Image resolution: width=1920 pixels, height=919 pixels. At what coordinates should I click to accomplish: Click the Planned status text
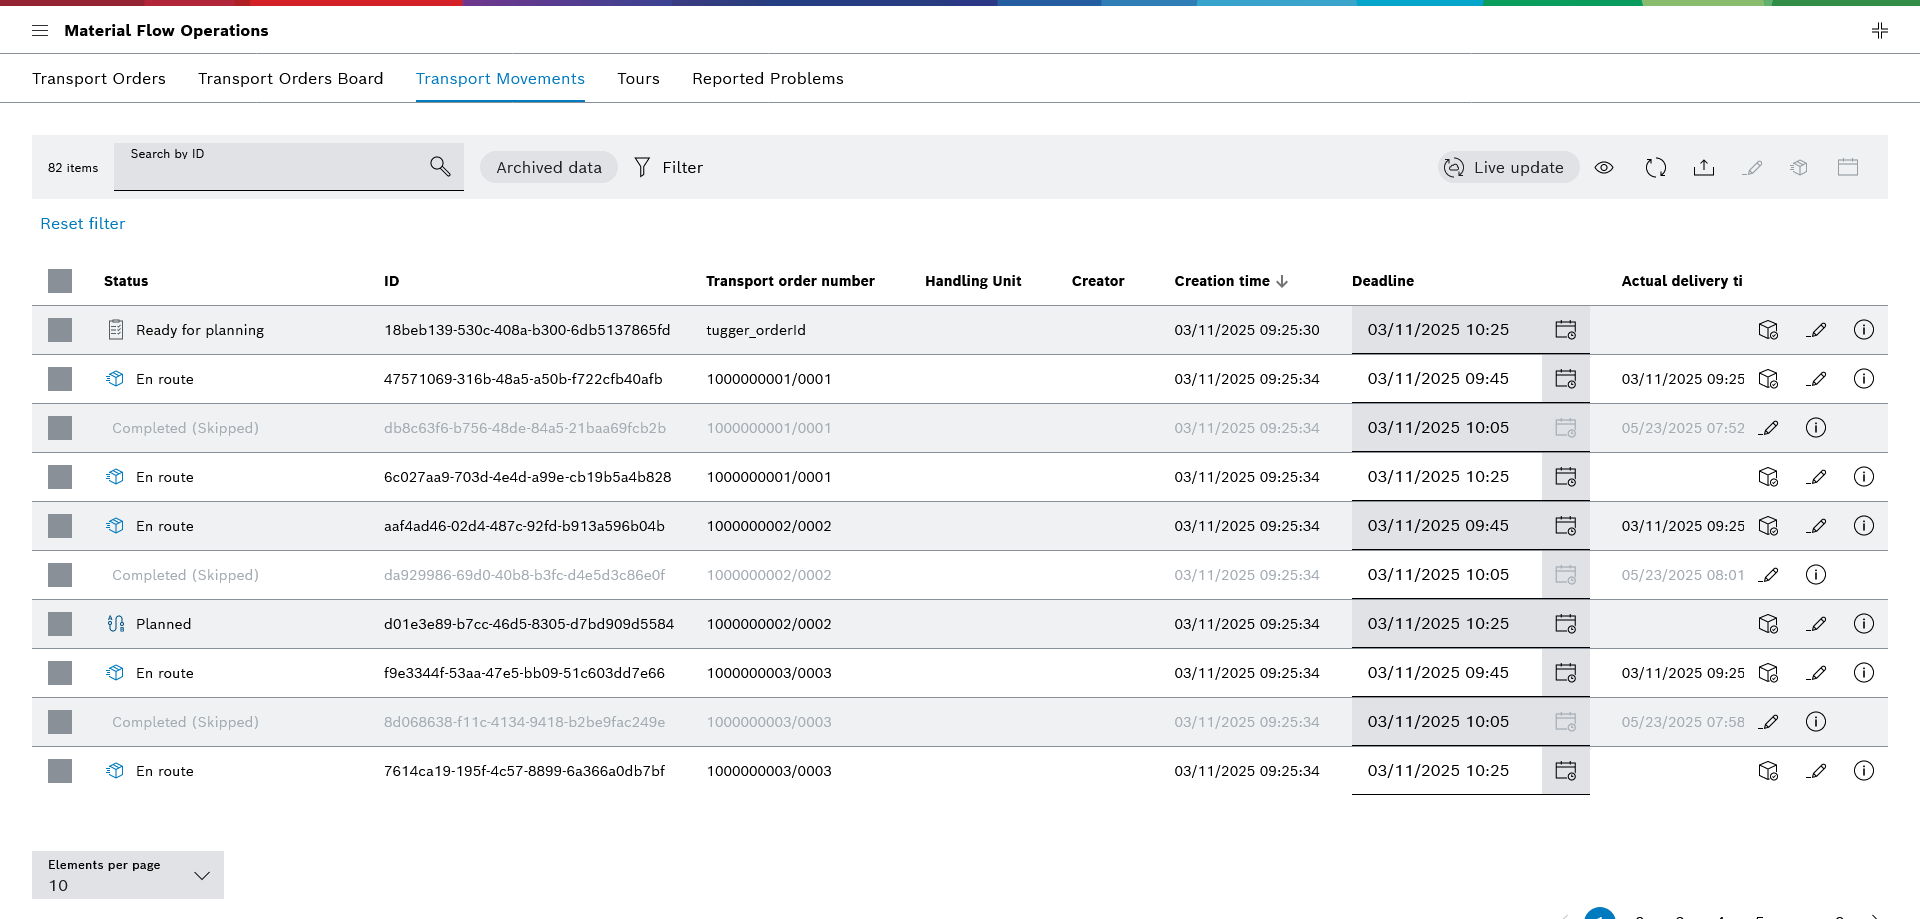click(164, 624)
